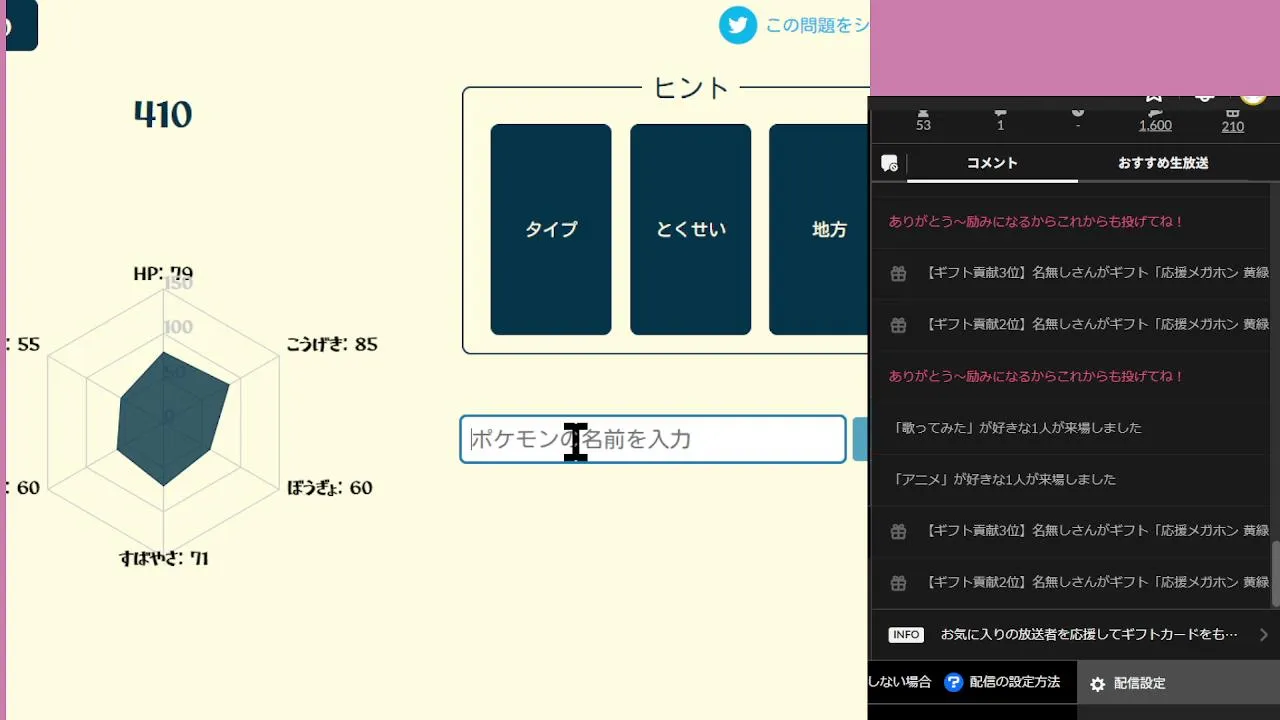The width and height of the screenshot is (1280, 720).
Task: Open the お気に入りの放送者を応援して info message
Action: [x=1089, y=635]
